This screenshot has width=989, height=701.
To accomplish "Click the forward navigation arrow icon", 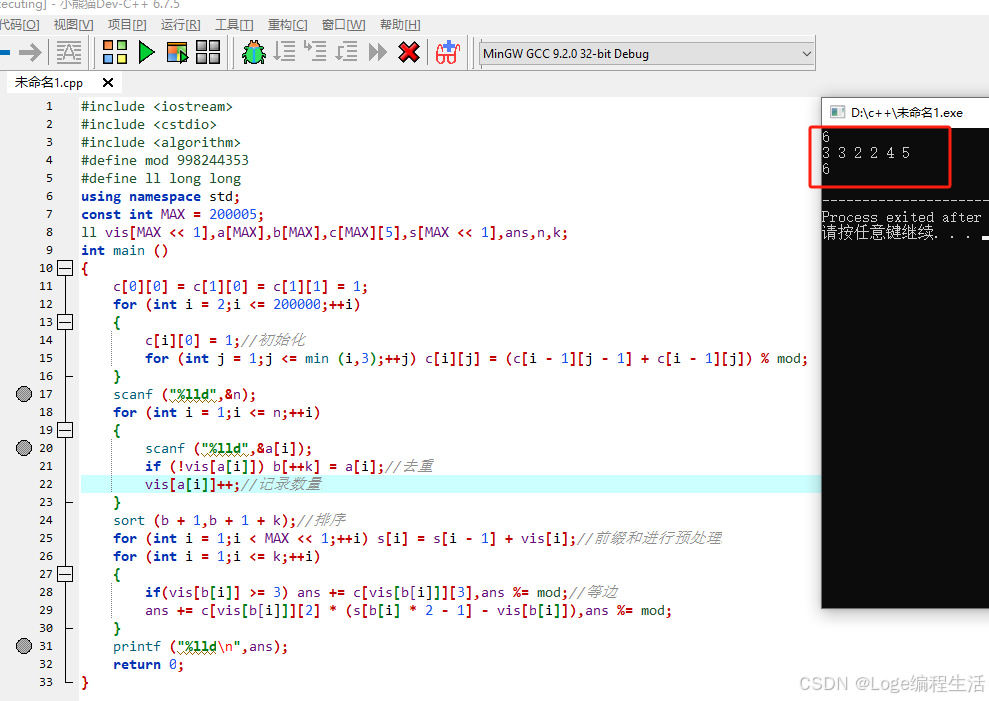I will pos(30,52).
